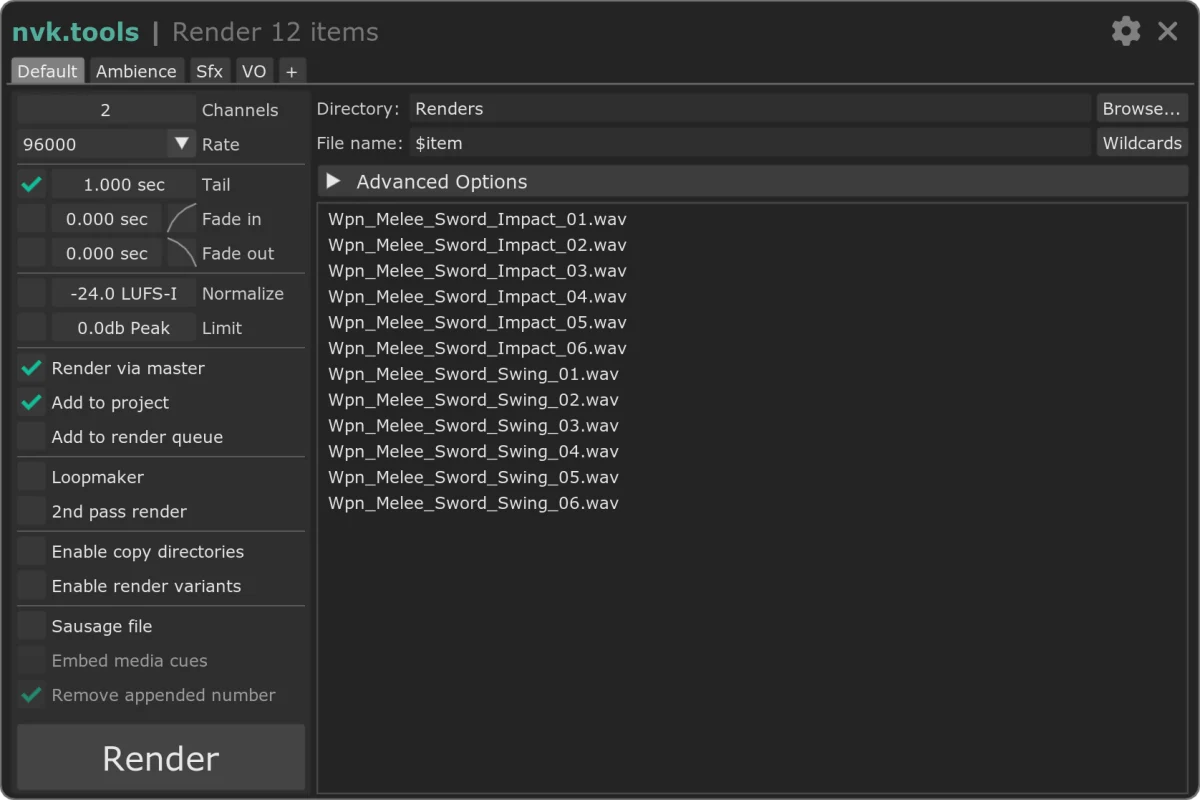Select Wpn_Melee_Sword_Swing_02.wav
The image size is (1200, 800).
473,400
